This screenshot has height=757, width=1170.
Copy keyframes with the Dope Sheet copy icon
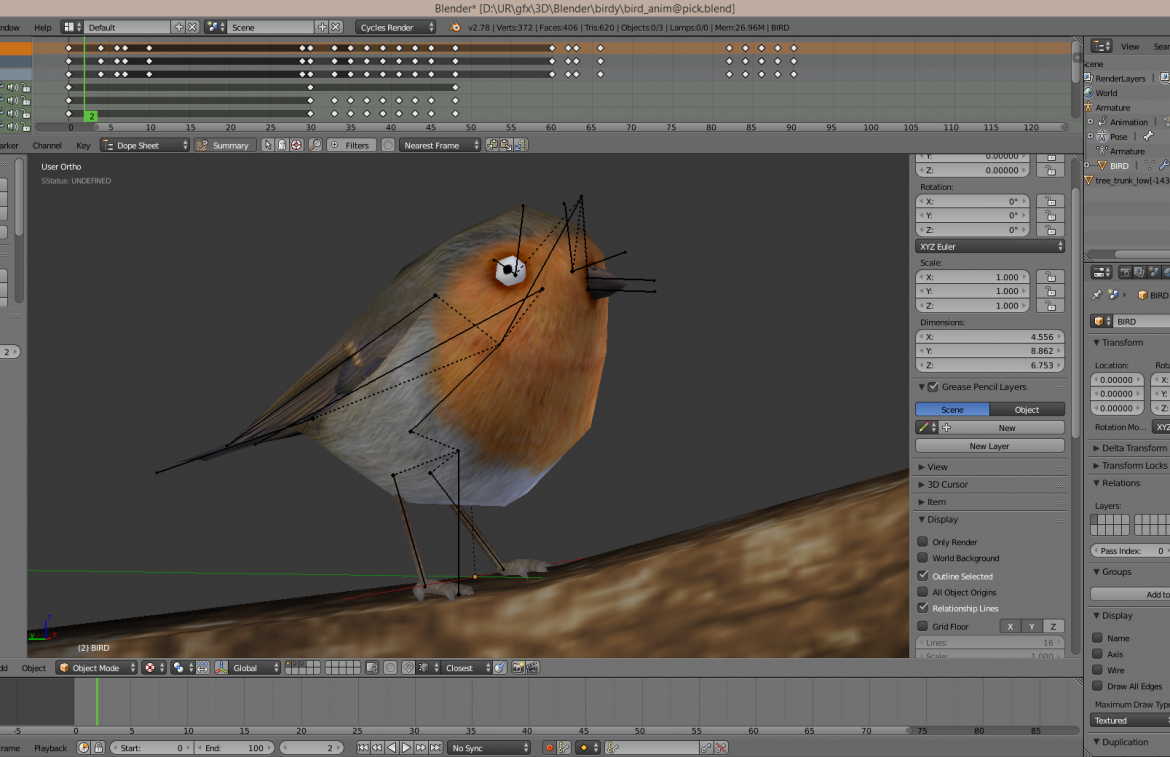tap(492, 145)
